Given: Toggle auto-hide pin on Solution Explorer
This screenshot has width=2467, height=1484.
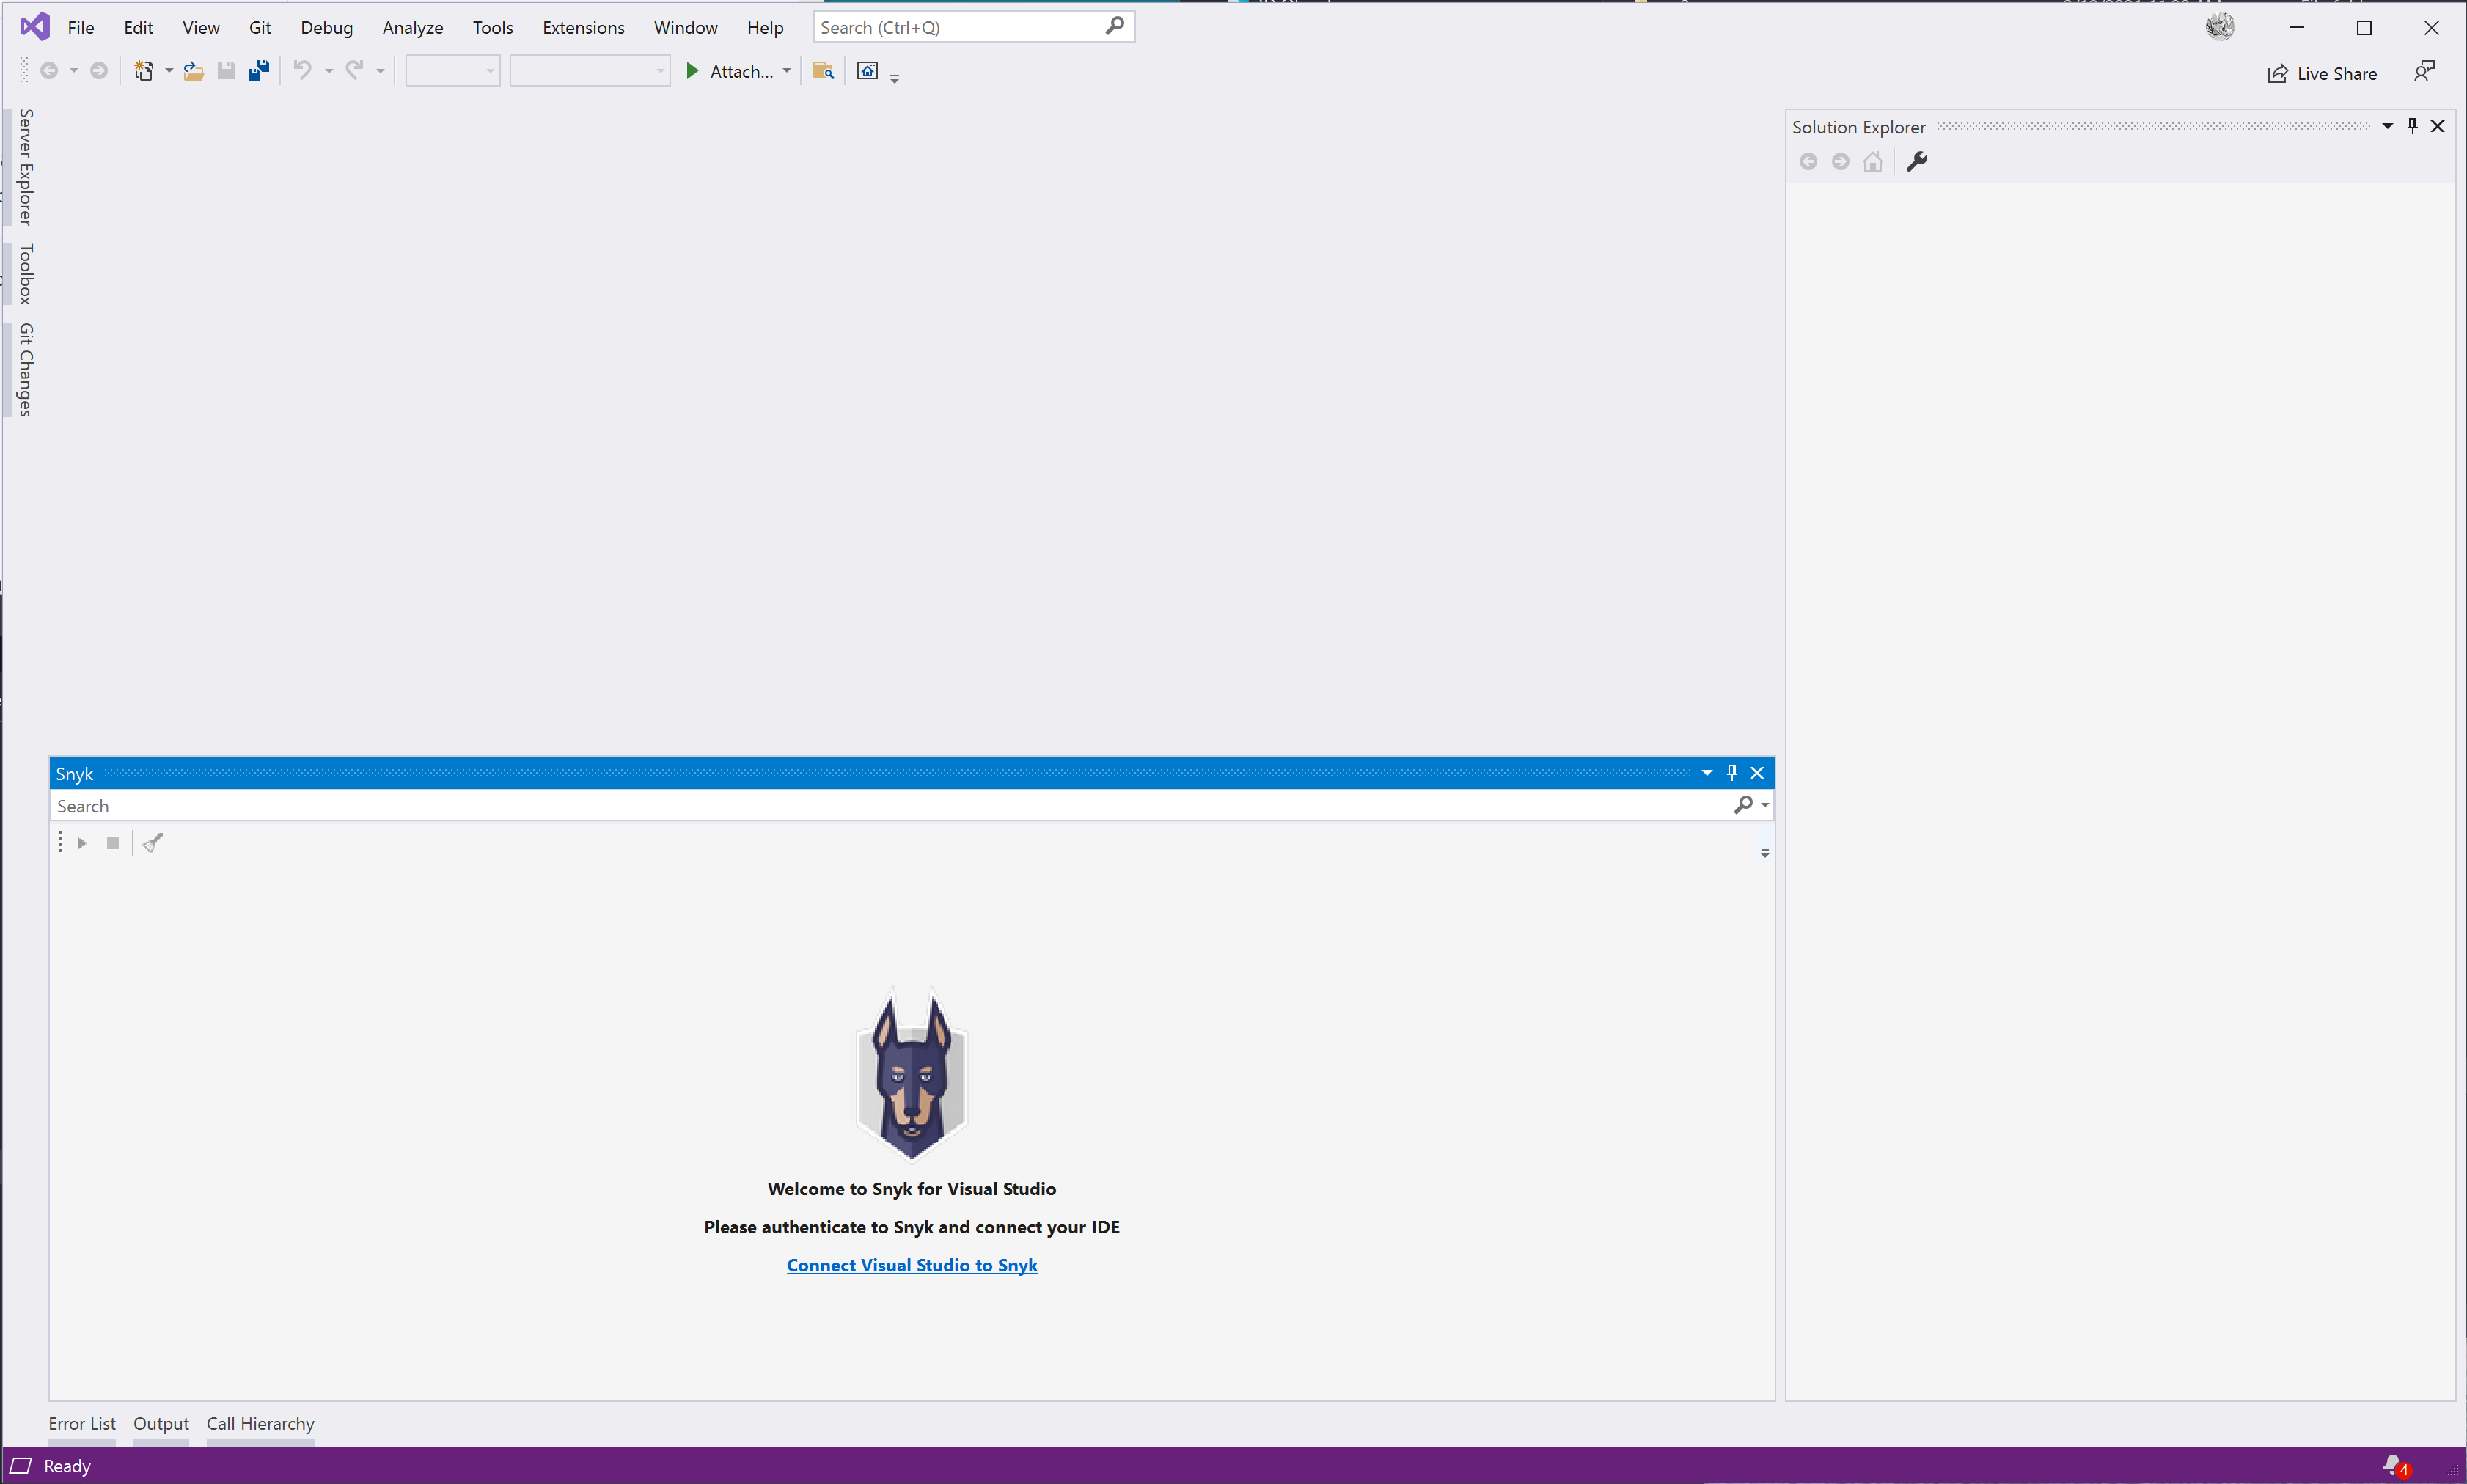Looking at the screenshot, I should coord(2412,126).
